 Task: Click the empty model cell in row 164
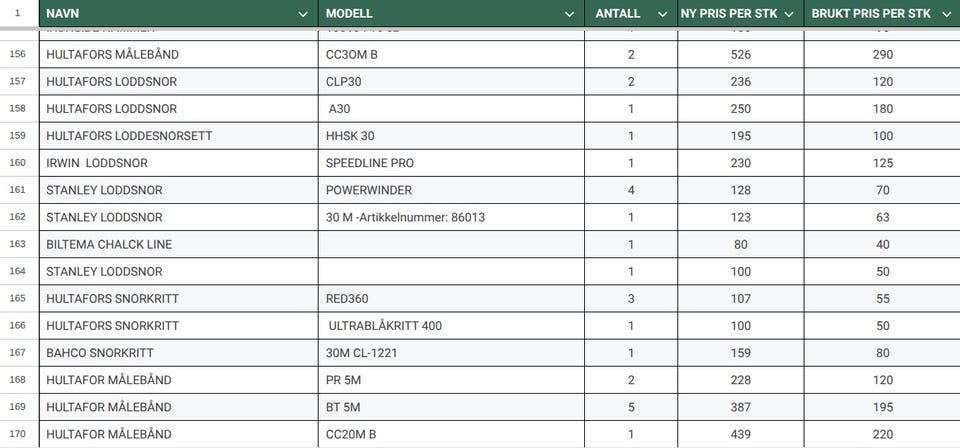point(451,271)
